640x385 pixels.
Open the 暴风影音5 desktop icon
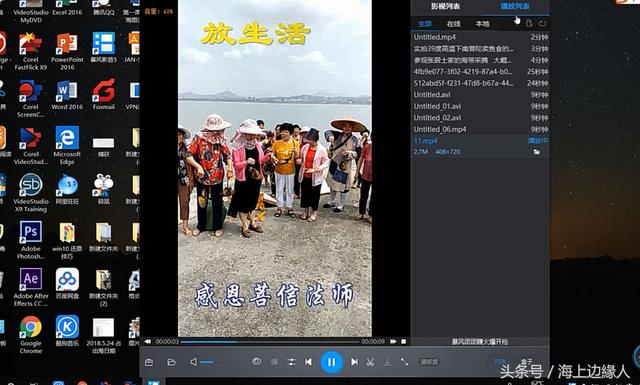pyautogui.click(x=103, y=47)
